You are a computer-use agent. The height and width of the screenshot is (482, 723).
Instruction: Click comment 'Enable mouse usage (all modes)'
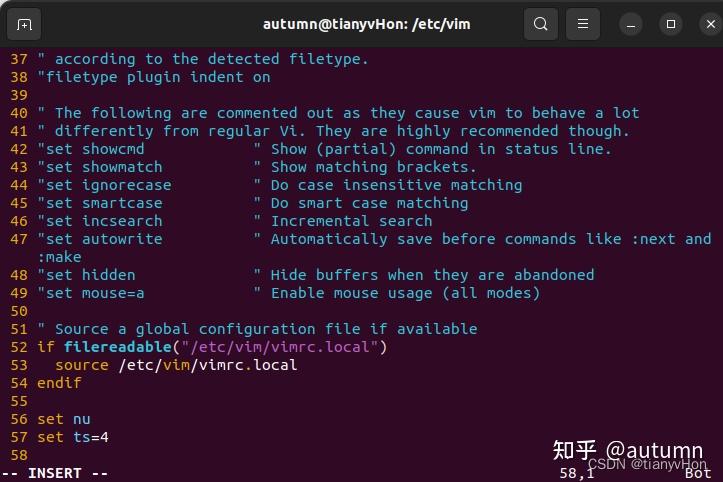405,293
